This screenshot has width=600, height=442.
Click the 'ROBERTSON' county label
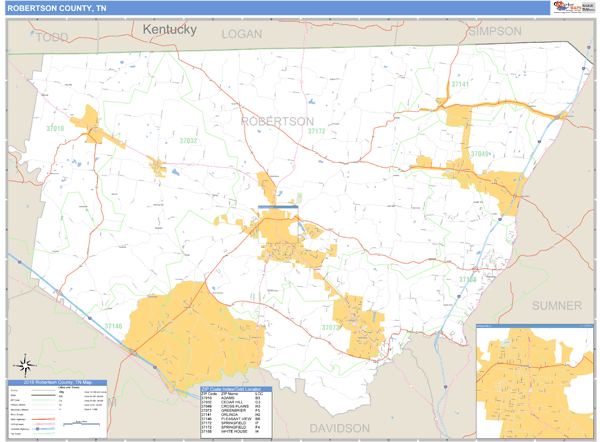(x=277, y=121)
